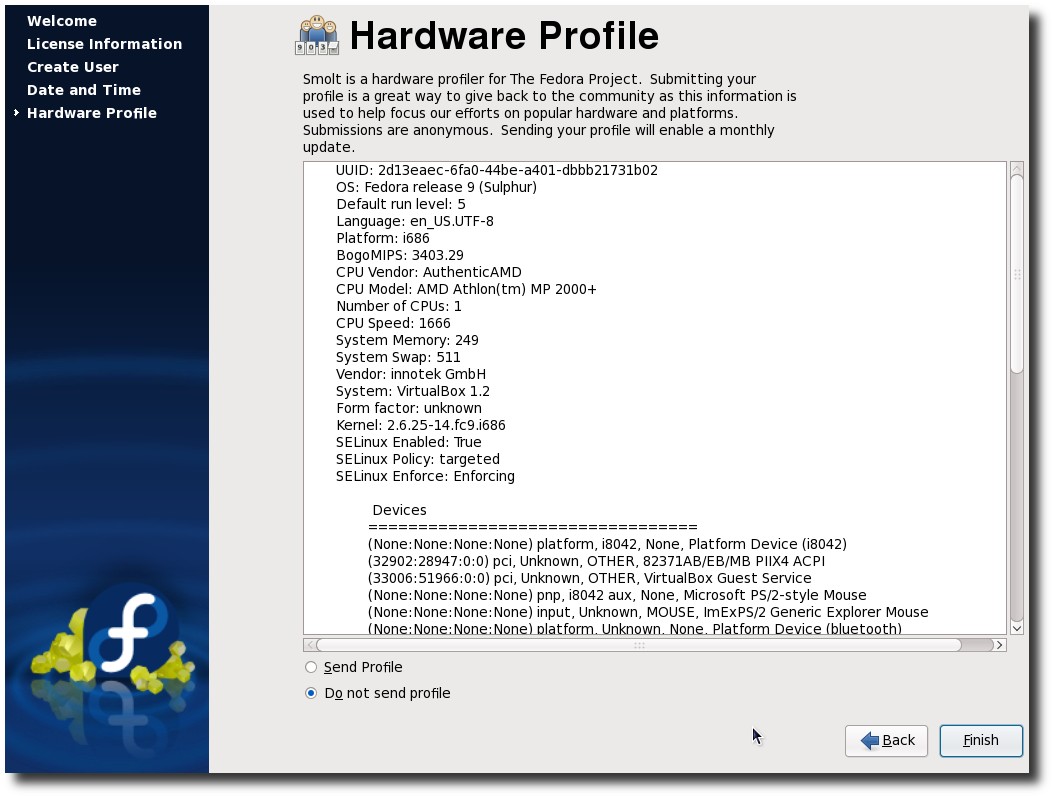The image size is (1054, 798).
Task: Click horizontal scrollbar left arrow
Action: coord(309,645)
